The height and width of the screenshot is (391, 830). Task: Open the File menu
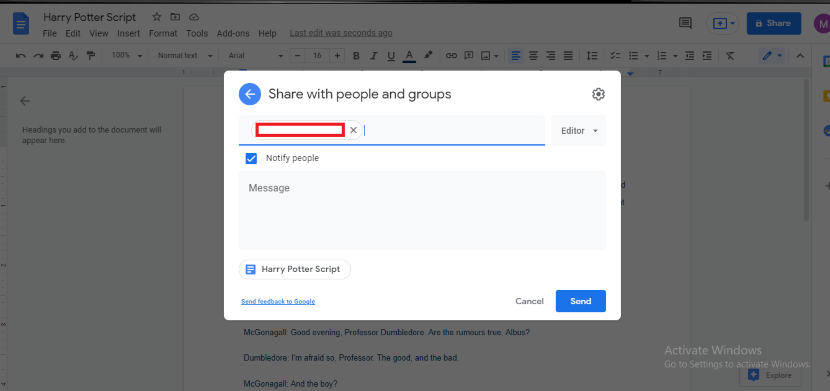pyautogui.click(x=49, y=33)
